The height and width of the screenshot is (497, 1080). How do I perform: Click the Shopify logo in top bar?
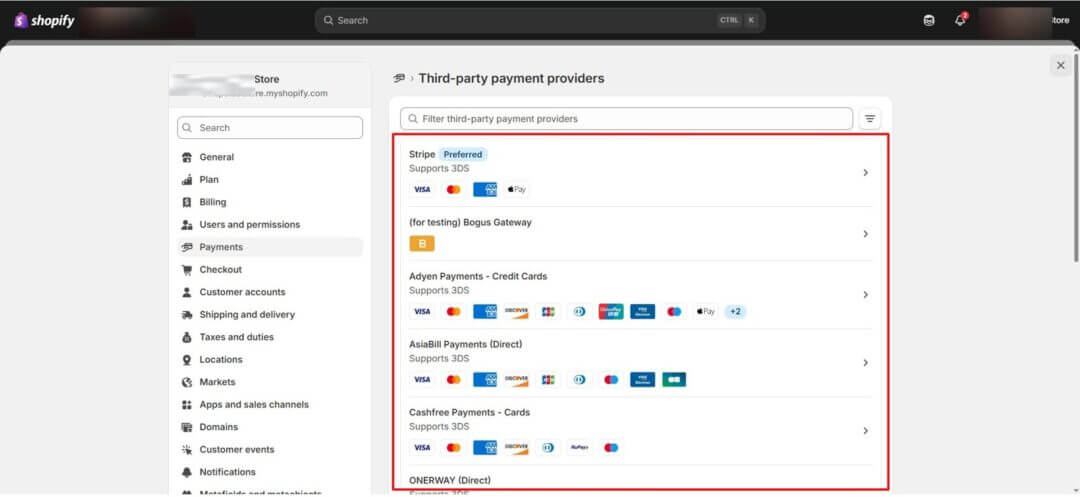[44, 20]
